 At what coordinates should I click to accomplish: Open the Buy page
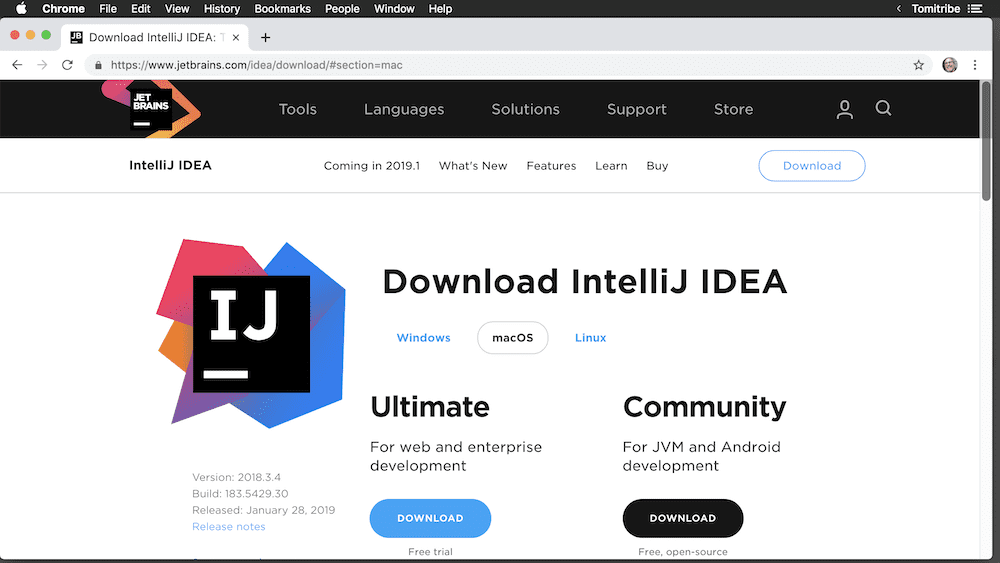pos(658,166)
